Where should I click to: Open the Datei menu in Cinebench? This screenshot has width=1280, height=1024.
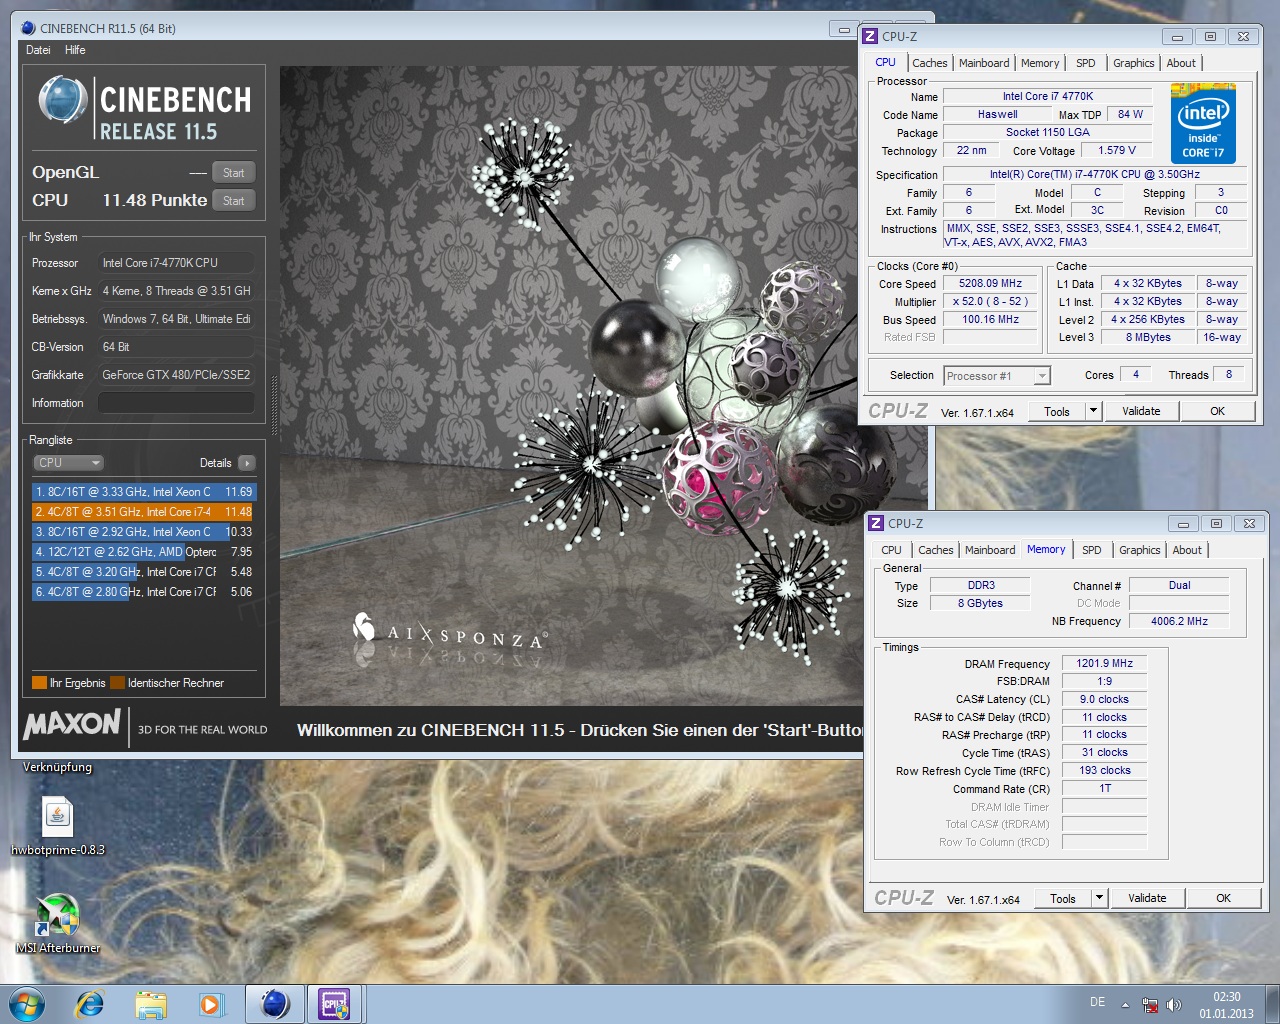tap(38, 50)
